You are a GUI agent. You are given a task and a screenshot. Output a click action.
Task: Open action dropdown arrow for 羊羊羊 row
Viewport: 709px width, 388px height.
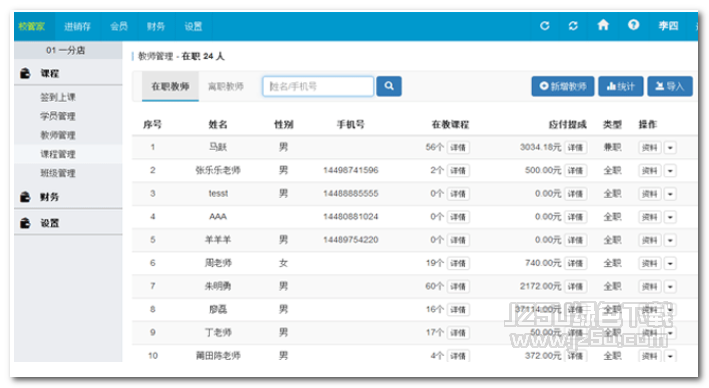coord(670,240)
